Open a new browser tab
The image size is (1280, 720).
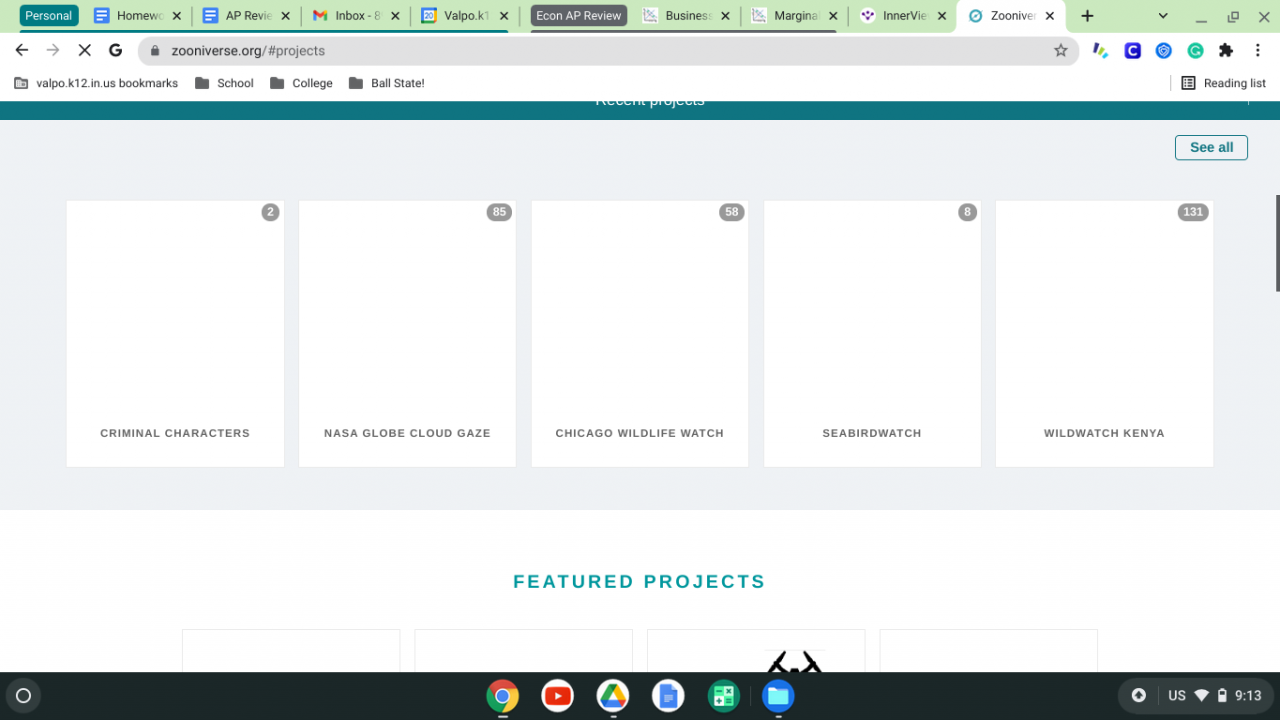pos(1087,16)
